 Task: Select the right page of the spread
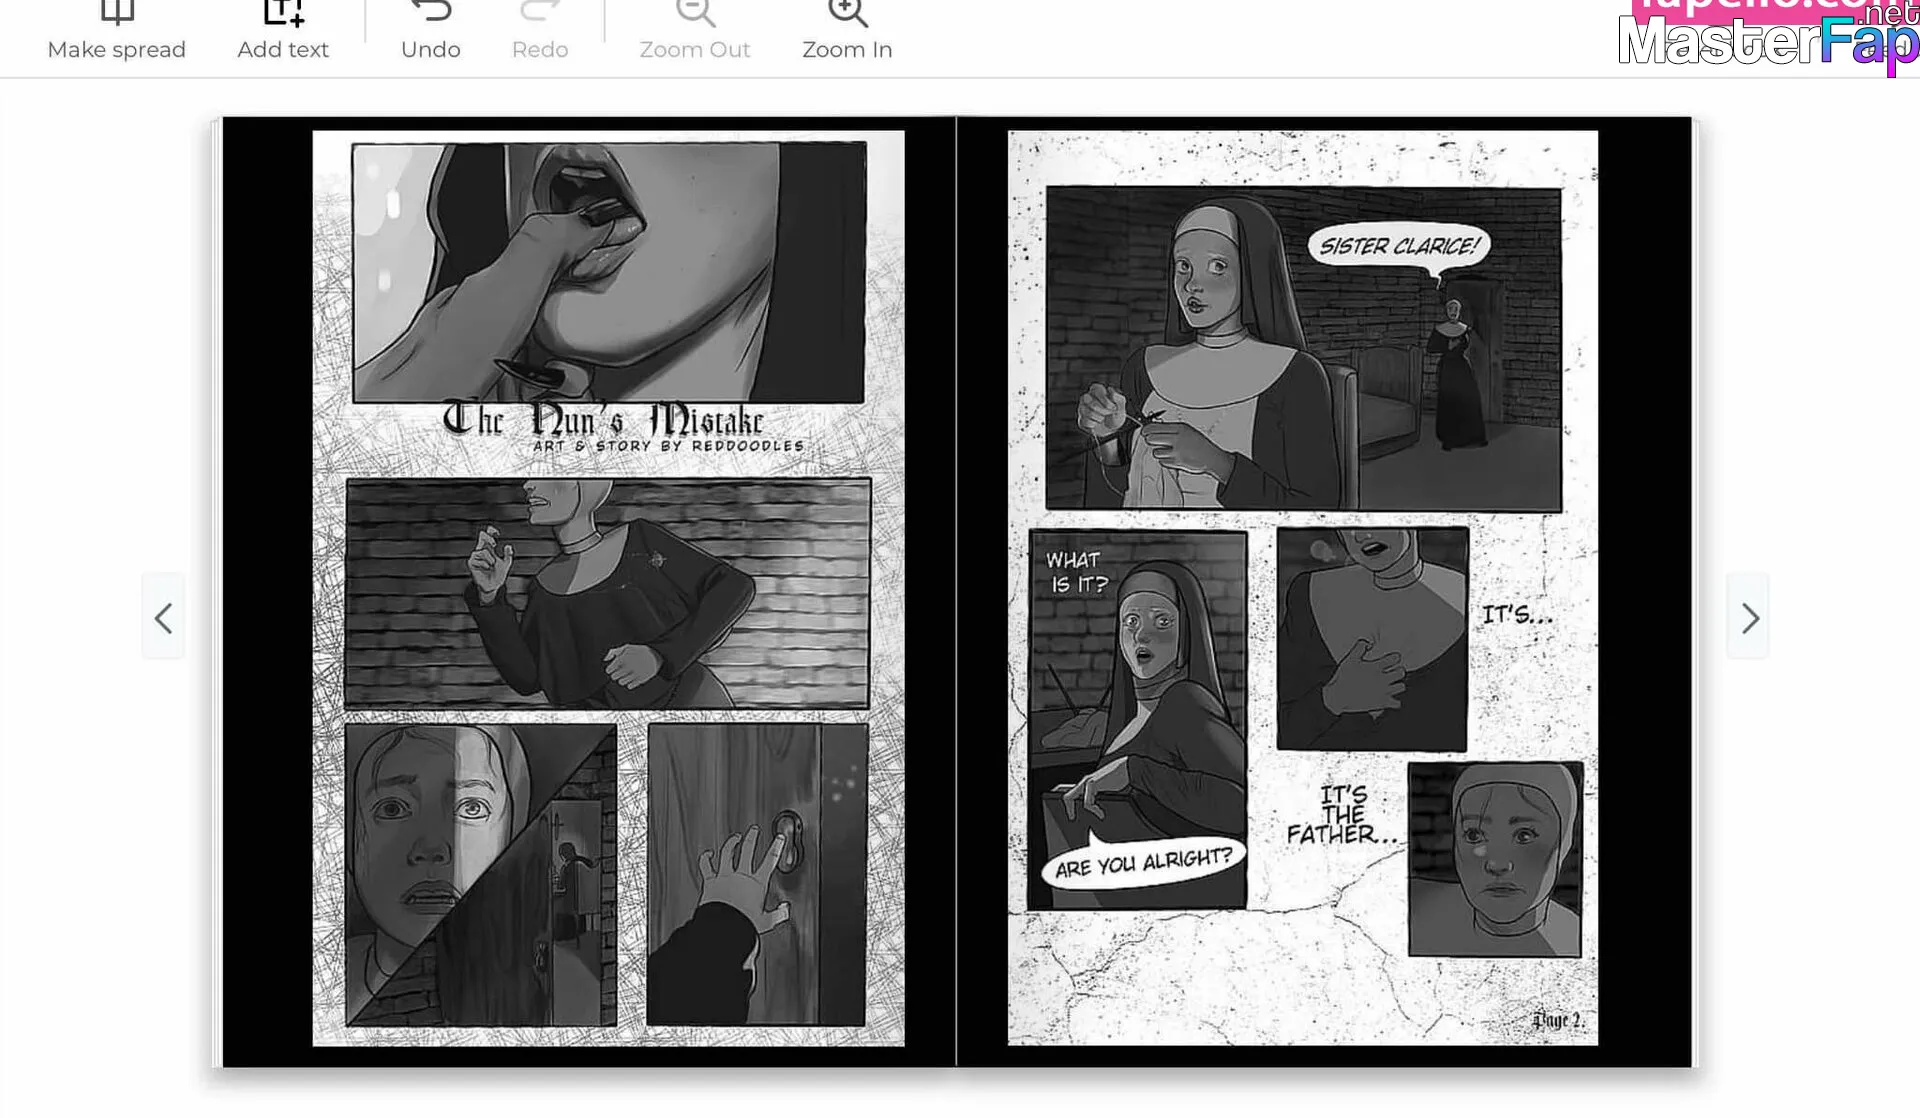click(x=1324, y=592)
